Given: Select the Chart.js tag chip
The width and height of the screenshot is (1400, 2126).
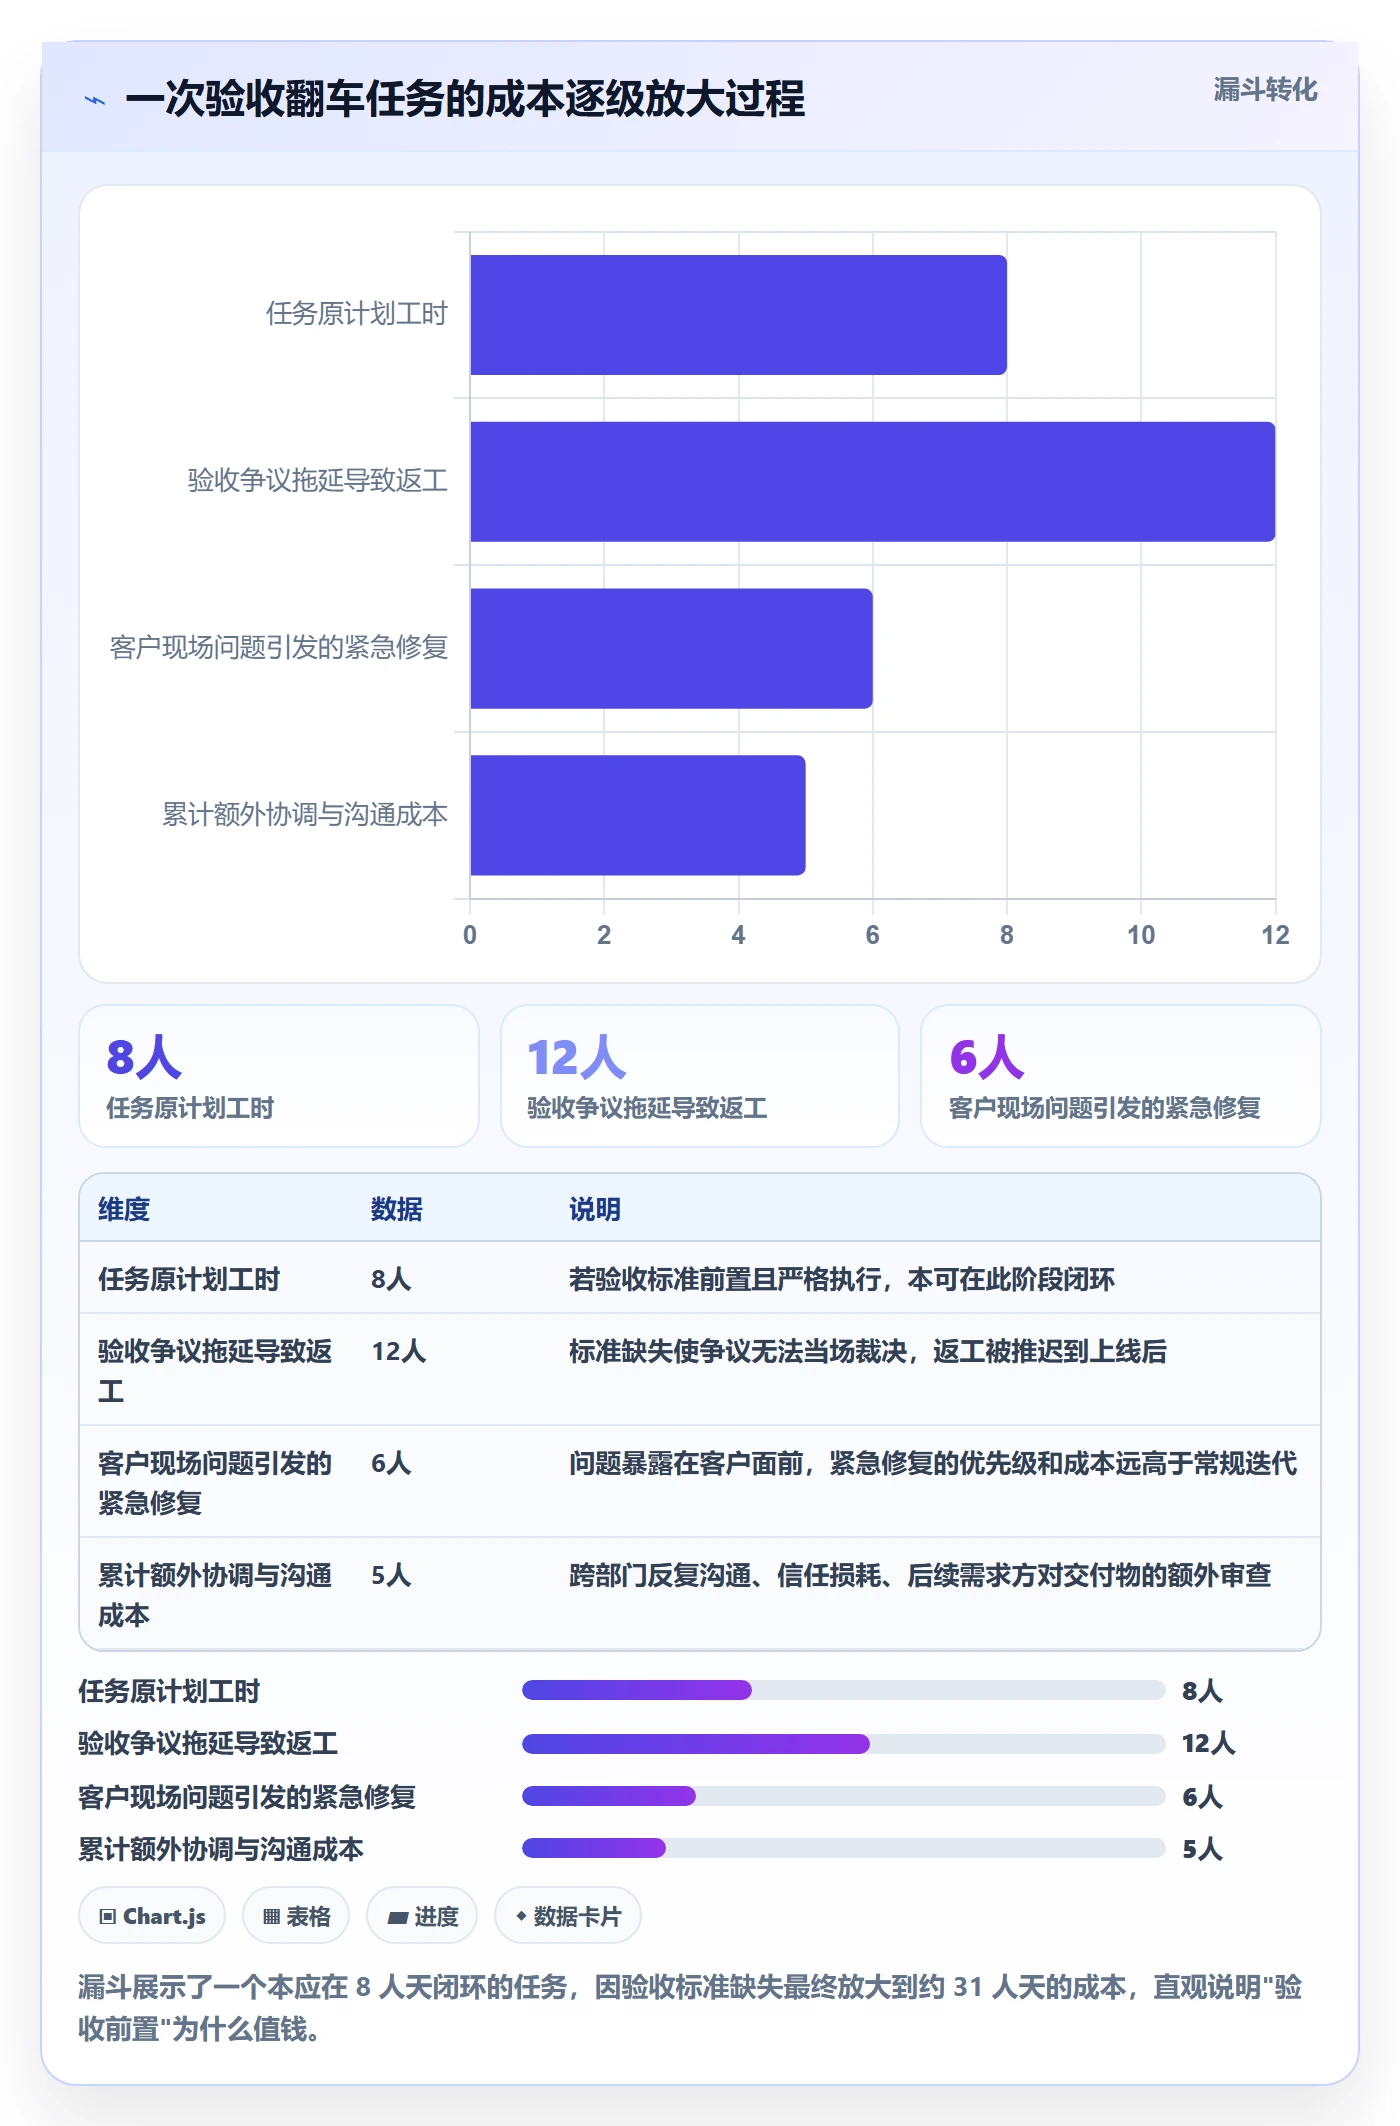Looking at the screenshot, I should (x=152, y=1916).
